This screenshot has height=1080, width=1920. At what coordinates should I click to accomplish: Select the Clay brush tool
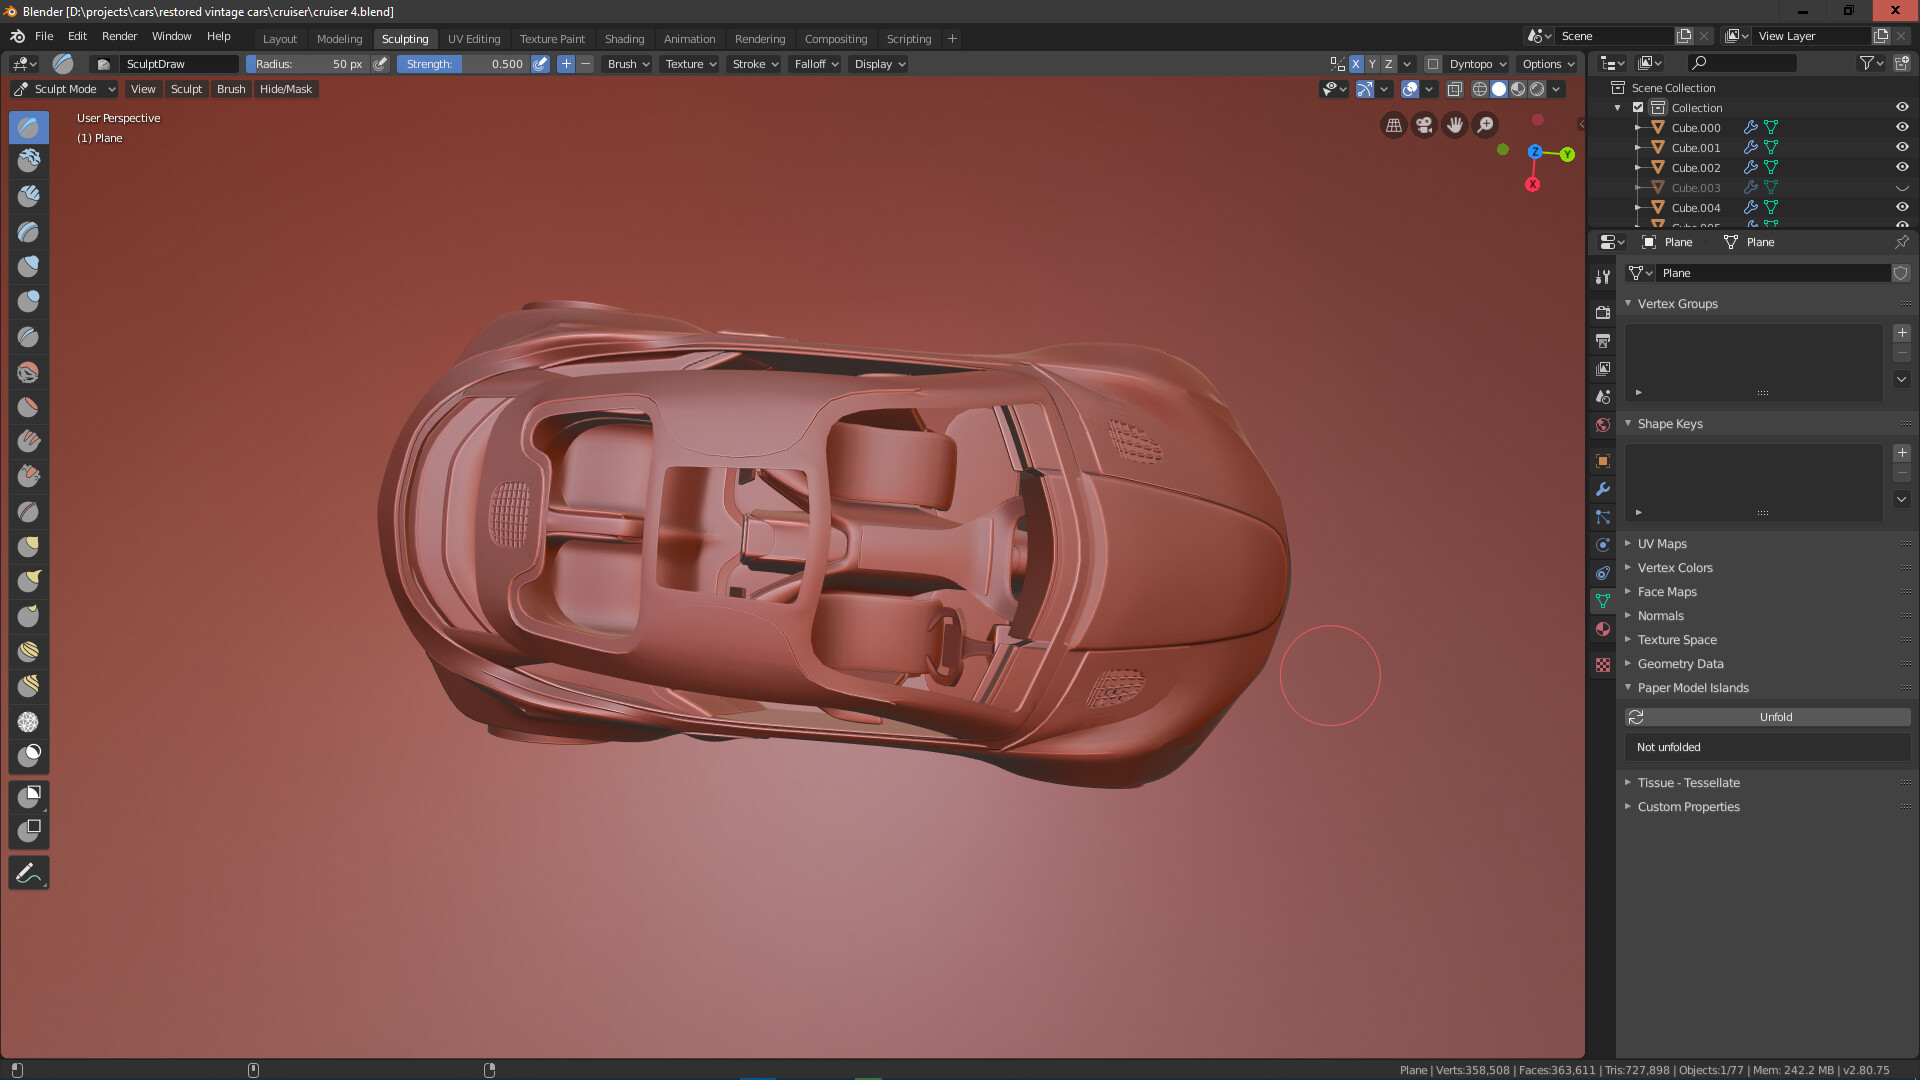tap(29, 162)
